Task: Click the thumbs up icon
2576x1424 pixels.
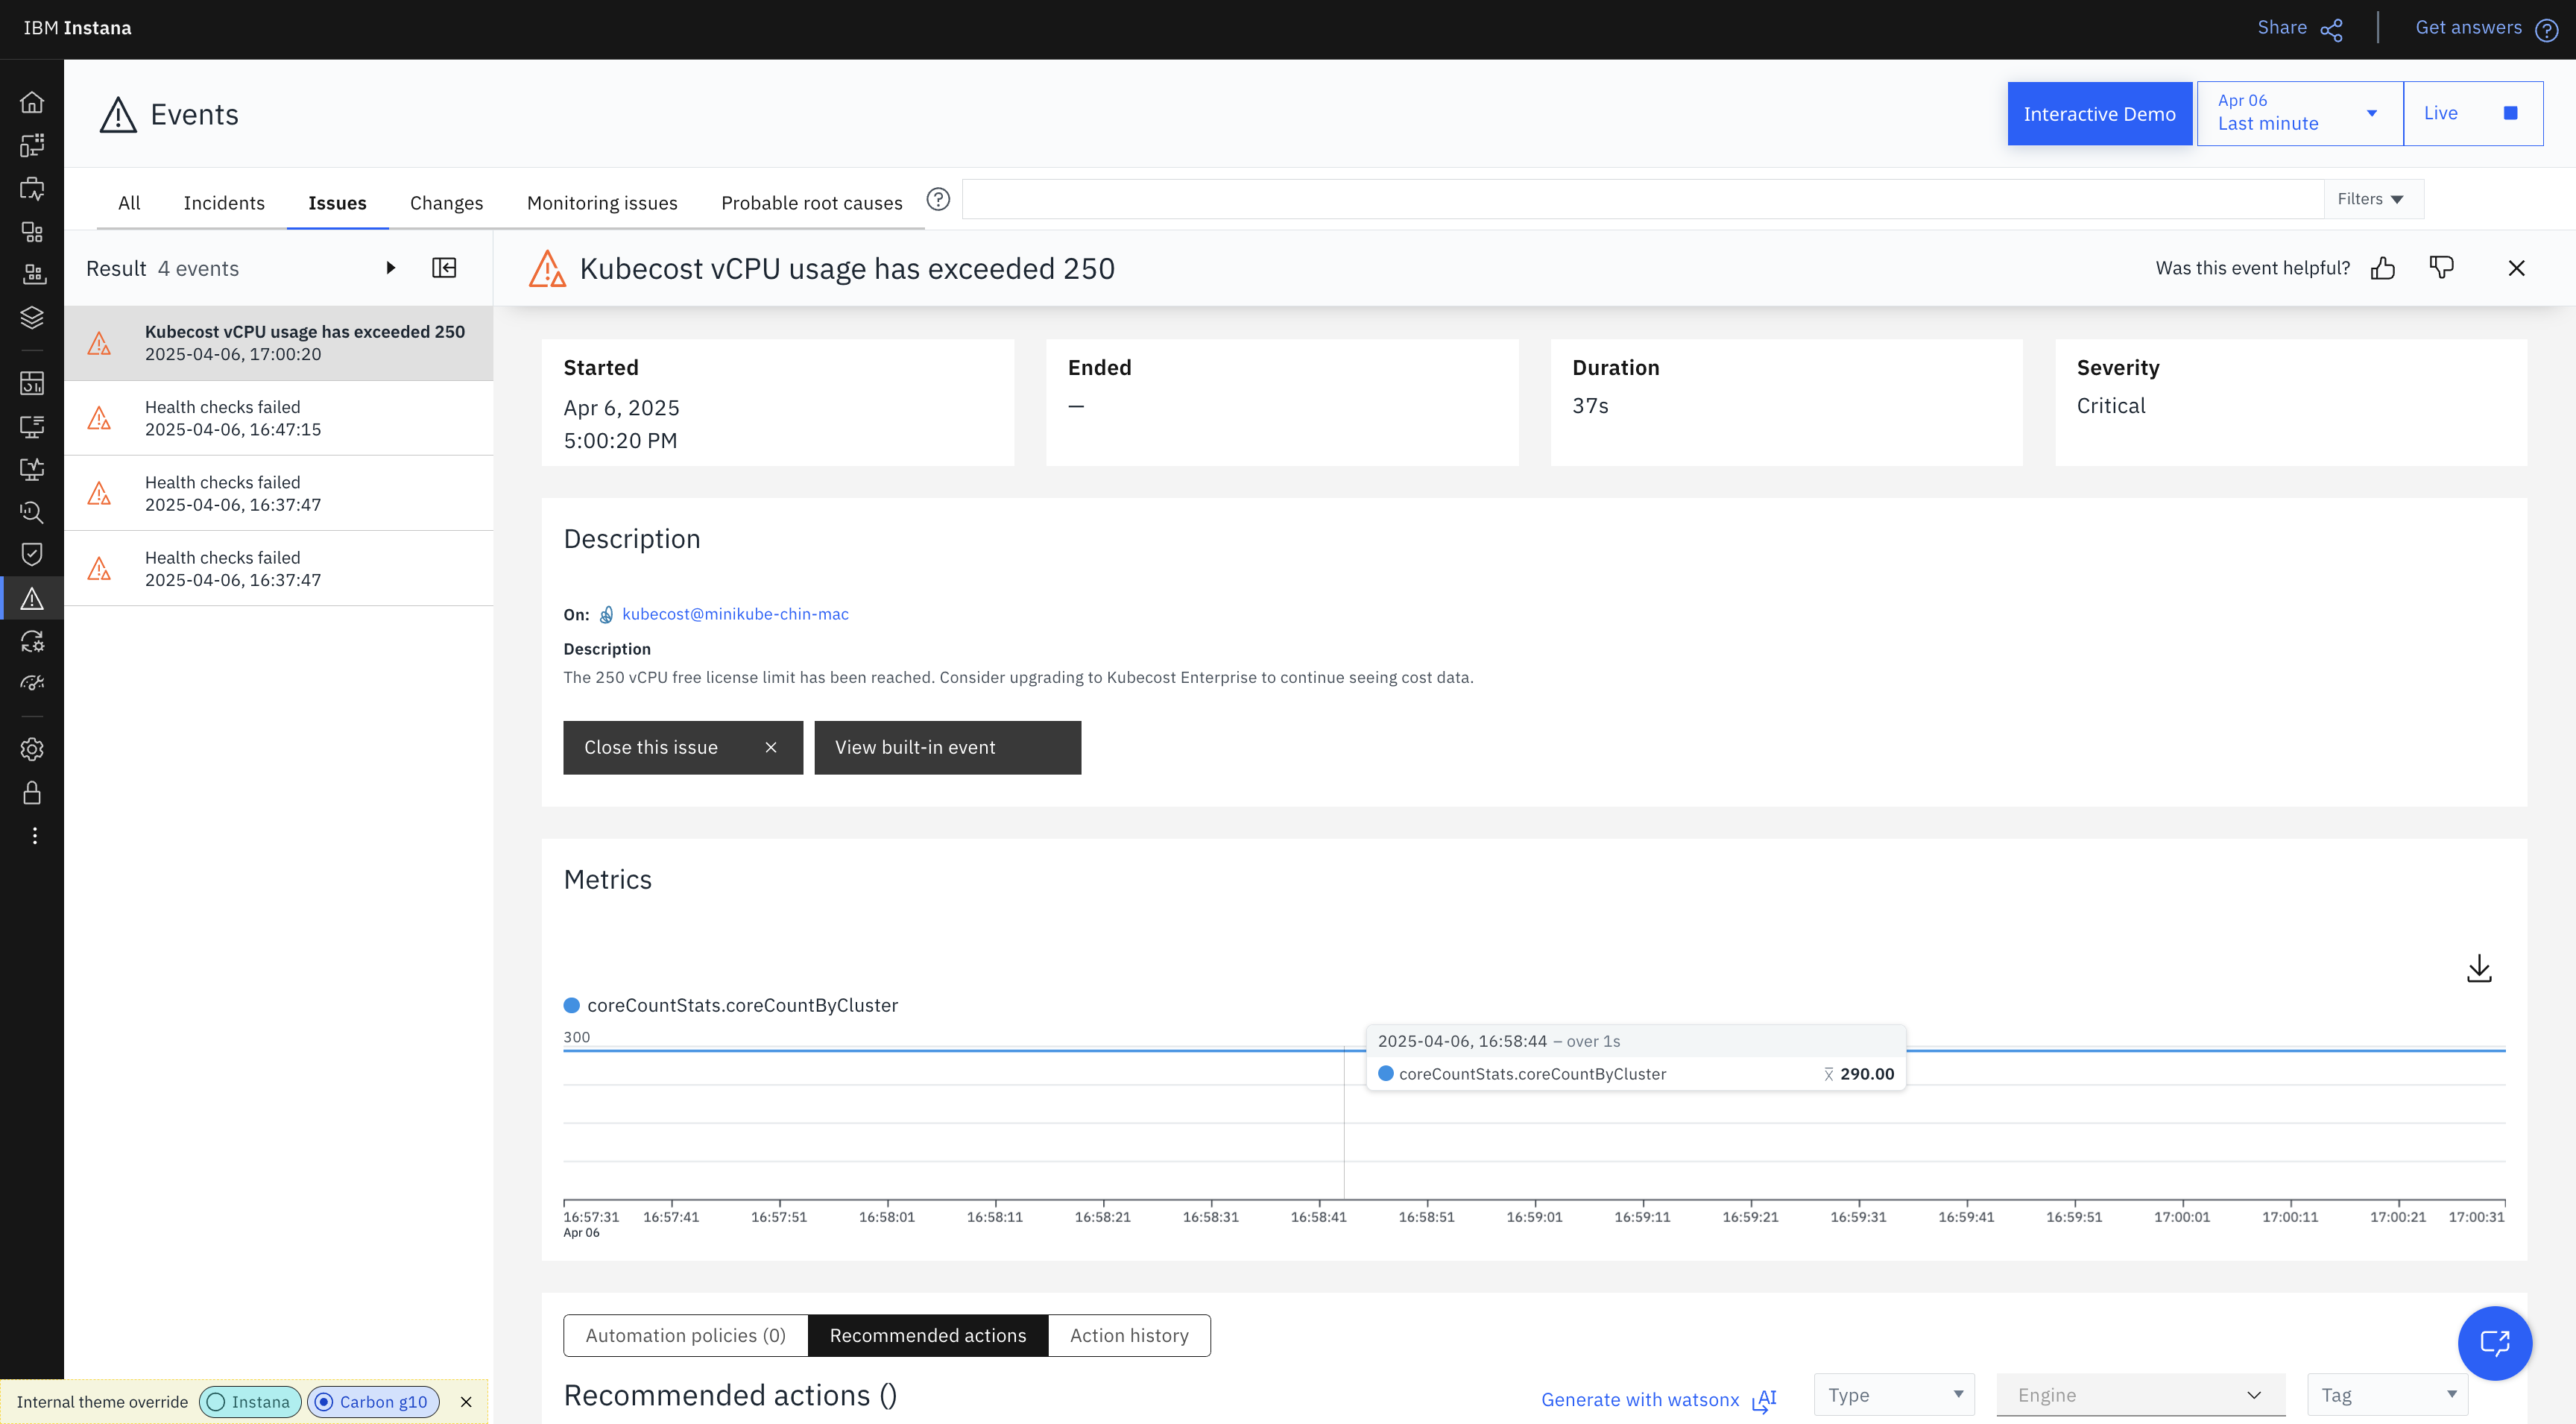Action: tap(2382, 267)
